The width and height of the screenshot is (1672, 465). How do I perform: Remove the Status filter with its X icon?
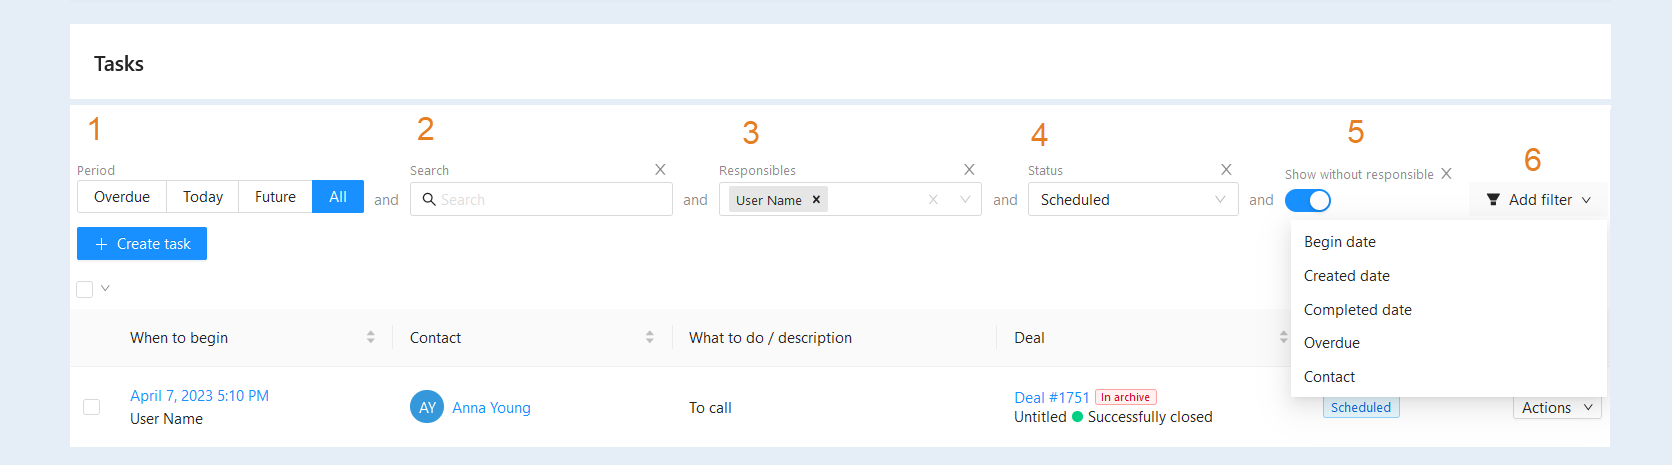tap(1226, 170)
